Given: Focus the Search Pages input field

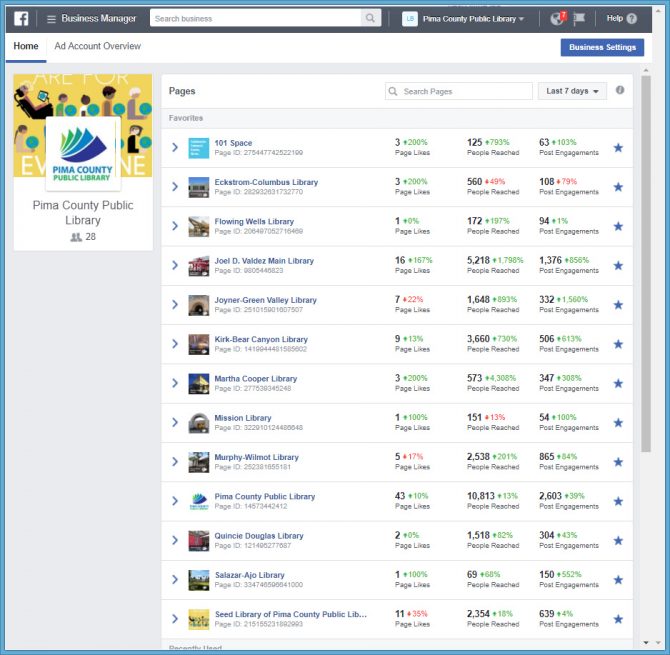Looking at the screenshot, I should click(459, 91).
